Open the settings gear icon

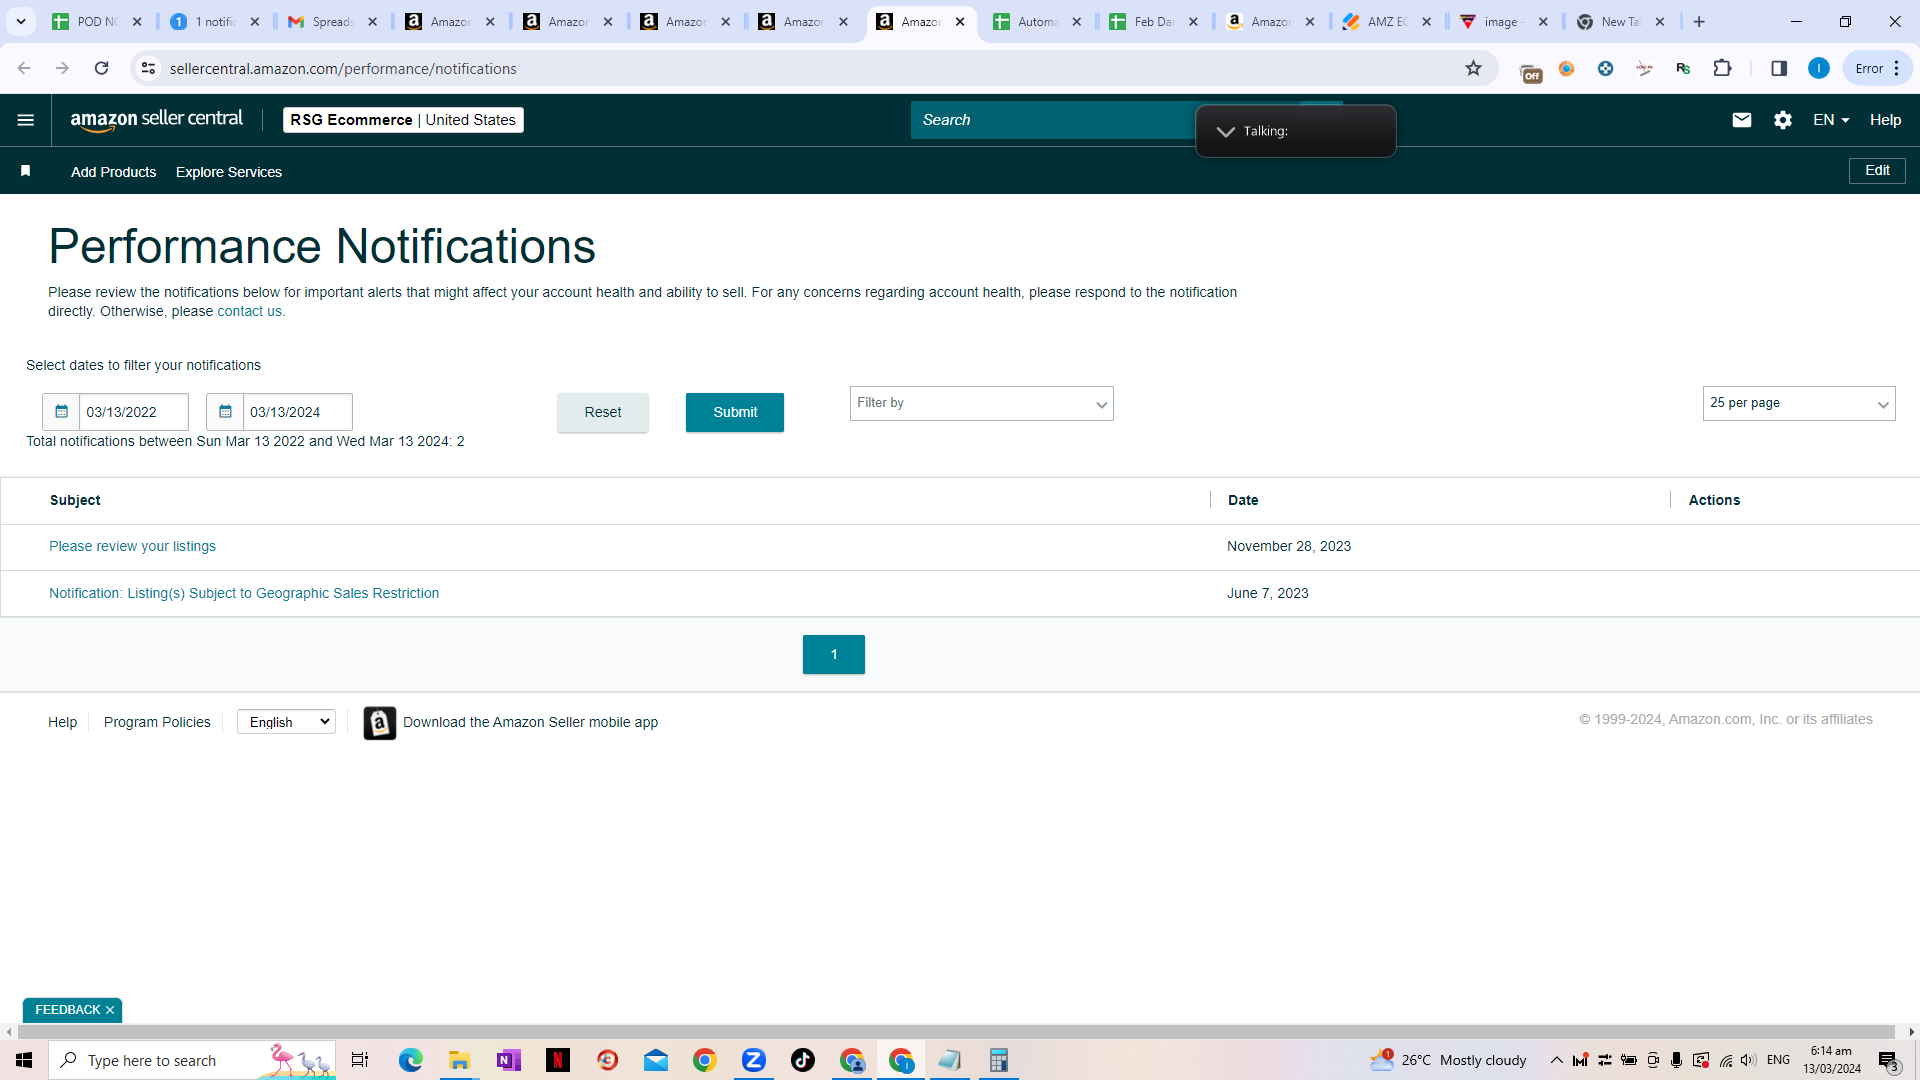(x=1782, y=120)
